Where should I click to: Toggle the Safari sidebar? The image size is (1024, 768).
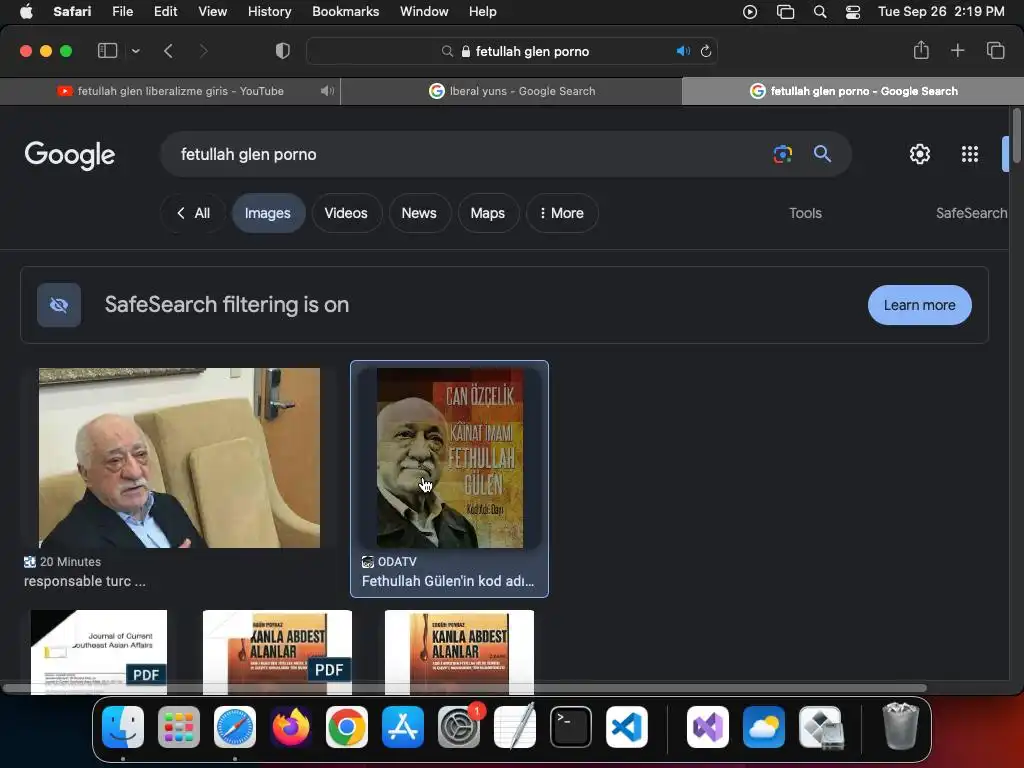[x=107, y=51]
